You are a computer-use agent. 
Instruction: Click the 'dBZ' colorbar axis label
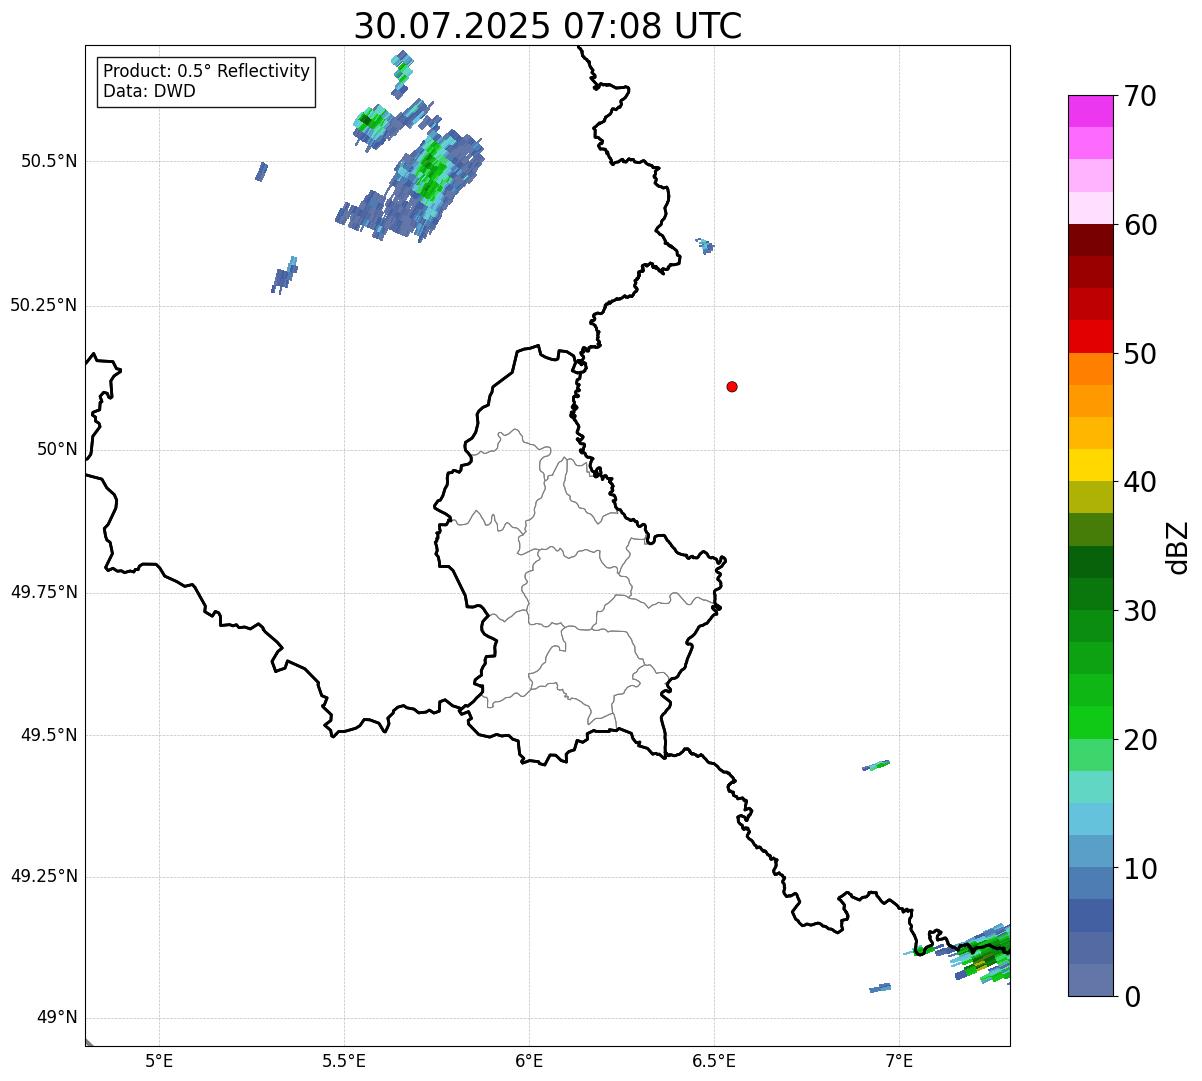(1178, 546)
